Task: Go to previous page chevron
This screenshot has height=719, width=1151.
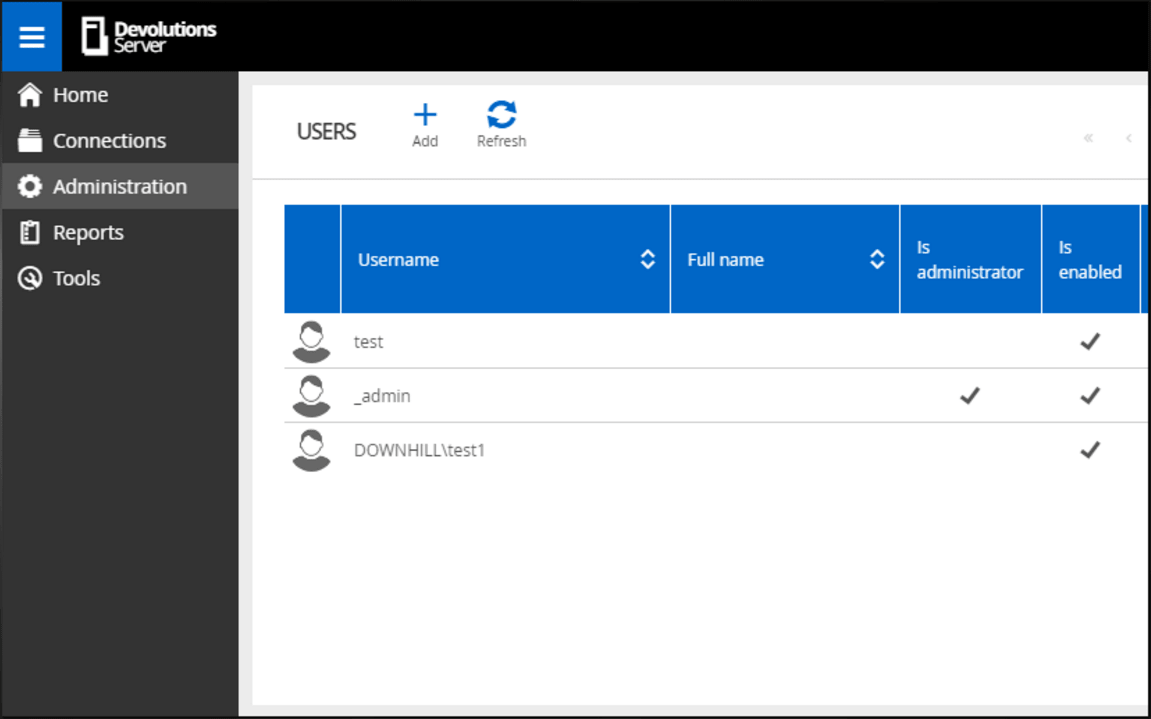Action: [x=1129, y=138]
